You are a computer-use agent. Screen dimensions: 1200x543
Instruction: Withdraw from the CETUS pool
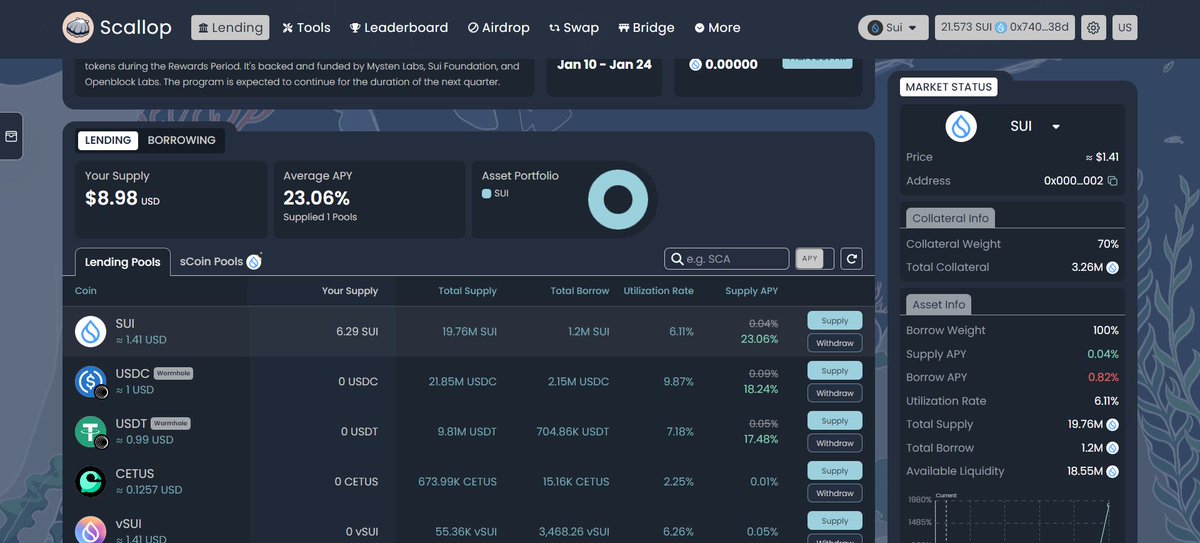coord(835,493)
